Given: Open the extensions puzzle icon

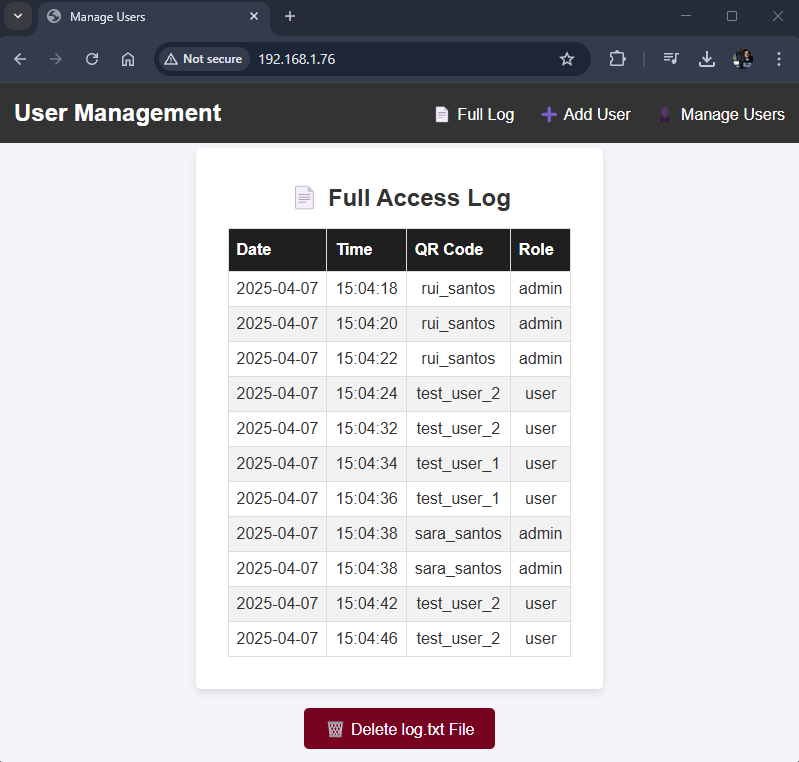Looking at the screenshot, I should [x=617, y=59].
